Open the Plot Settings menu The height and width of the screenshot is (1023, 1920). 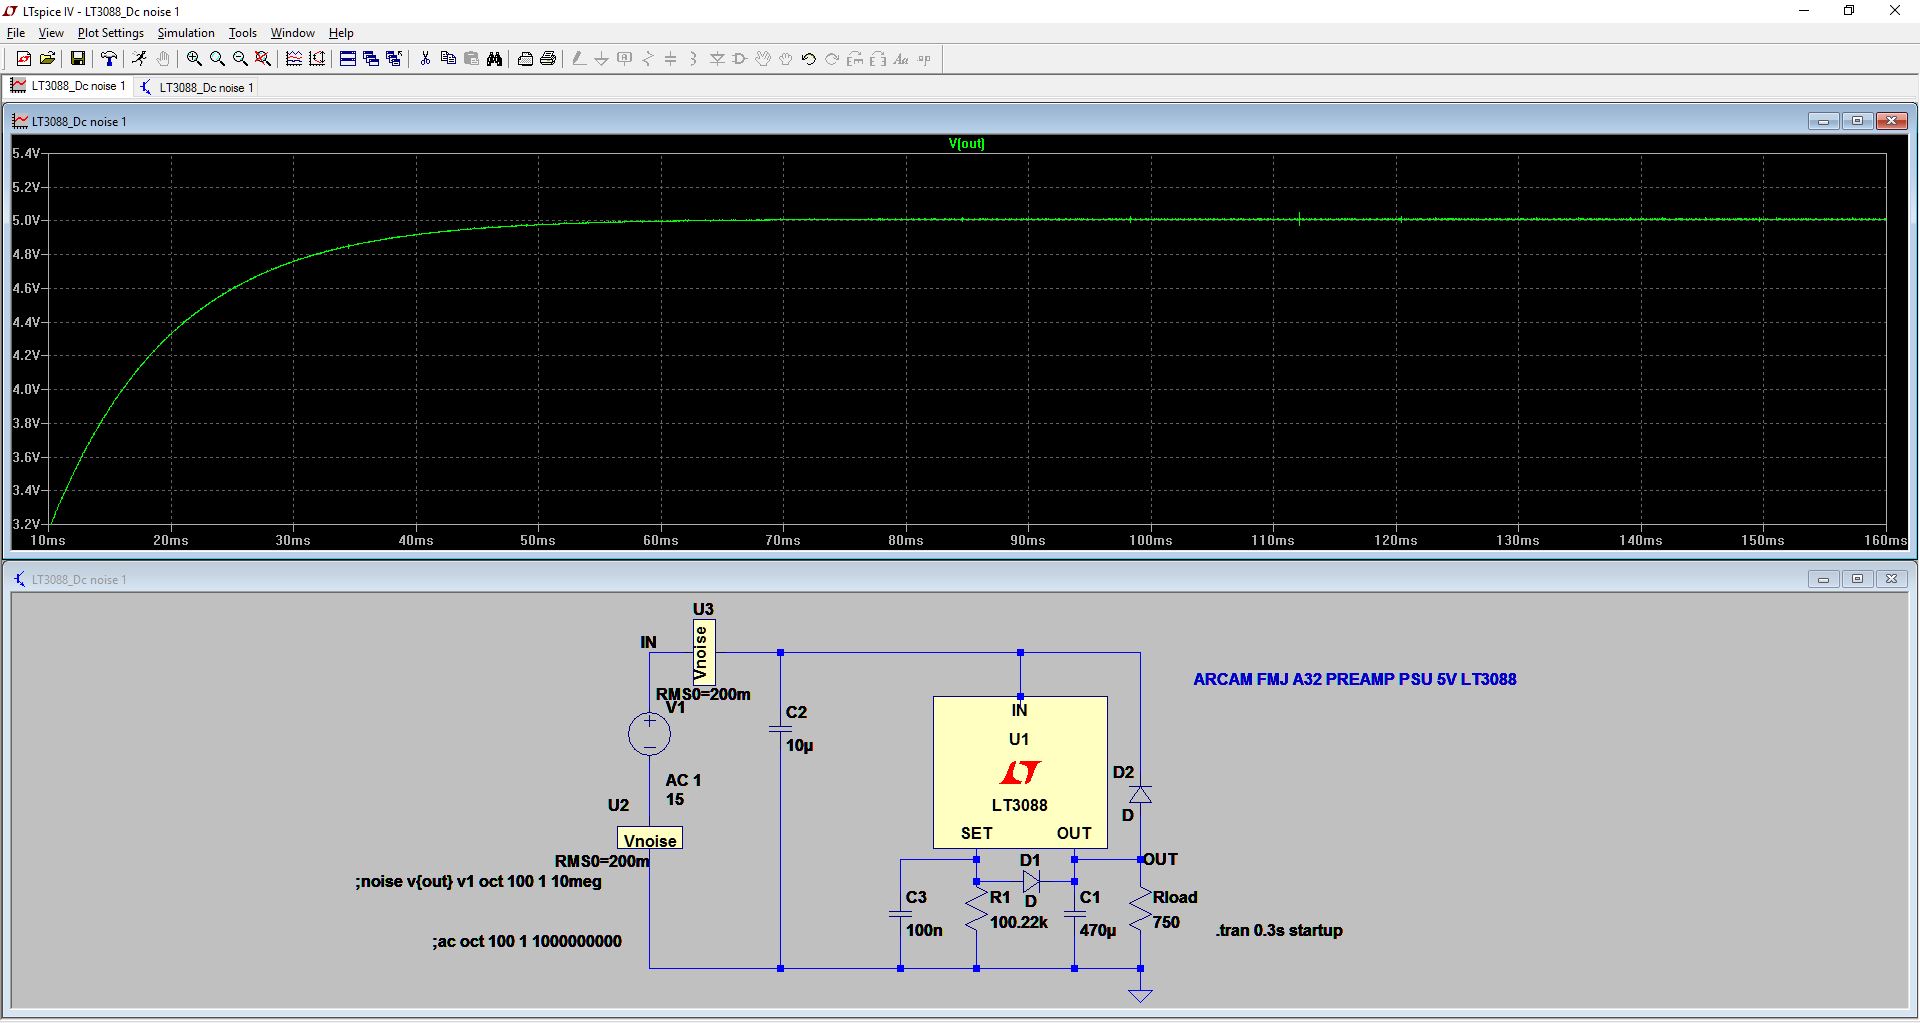pyautogui.click(x=111, y=33)
